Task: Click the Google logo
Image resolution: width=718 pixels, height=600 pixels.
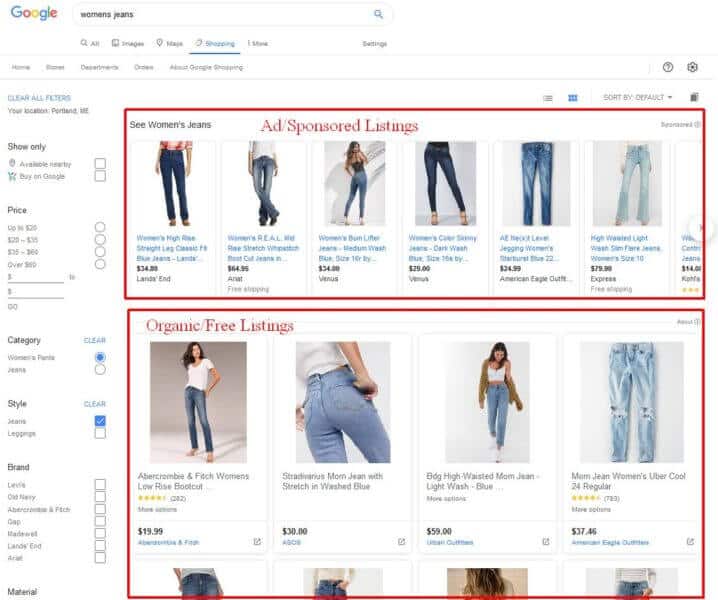Action: pos(34,13)
